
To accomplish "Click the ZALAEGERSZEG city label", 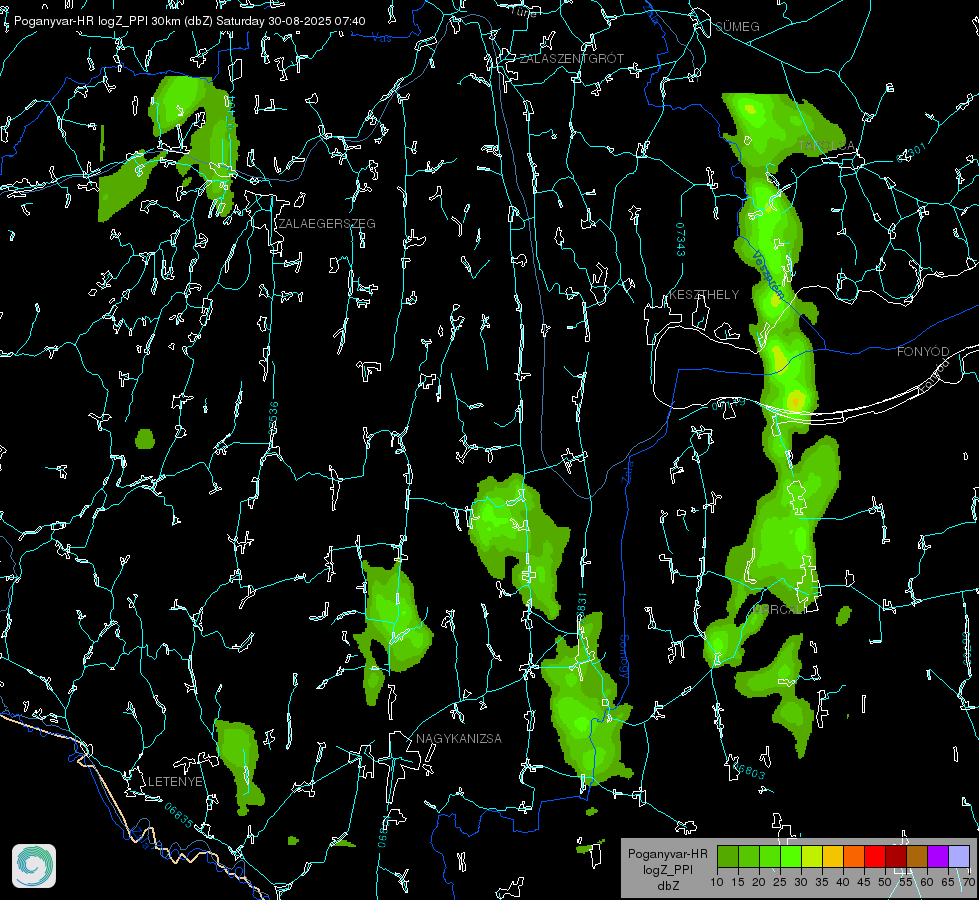I will [327, 224].
